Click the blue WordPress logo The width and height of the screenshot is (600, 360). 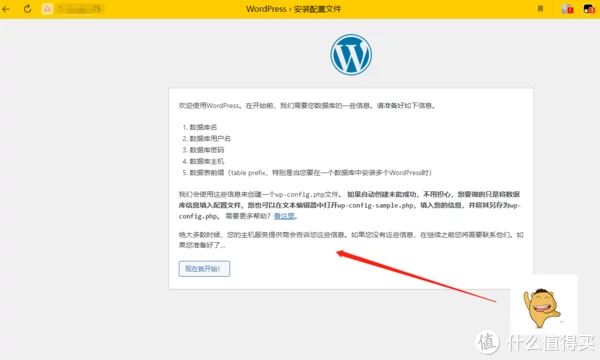point(351,55)
